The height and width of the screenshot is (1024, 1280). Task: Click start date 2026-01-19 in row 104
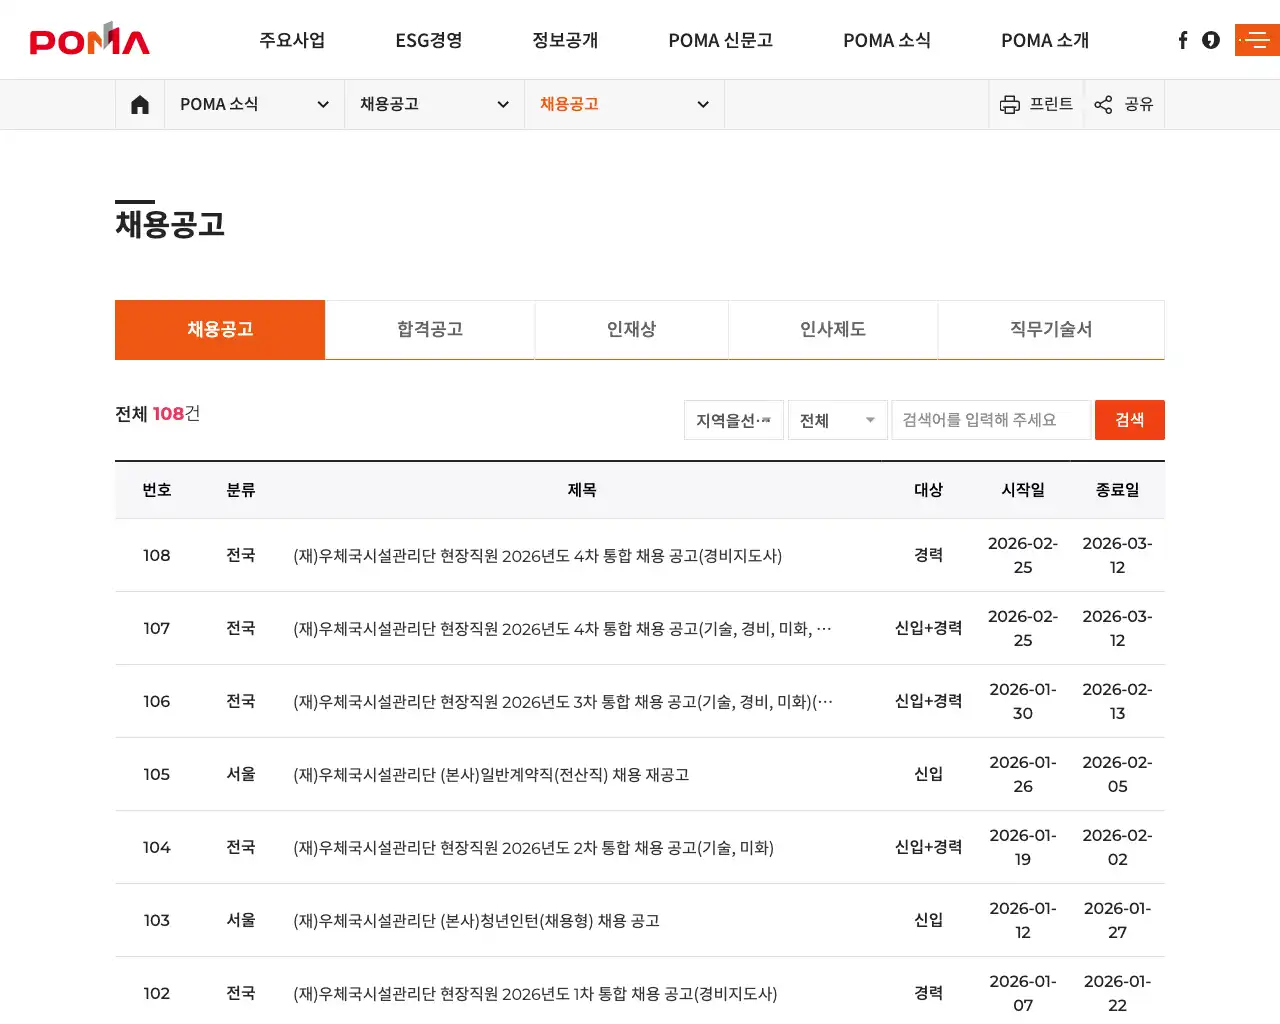click(x=1023, y=847)
